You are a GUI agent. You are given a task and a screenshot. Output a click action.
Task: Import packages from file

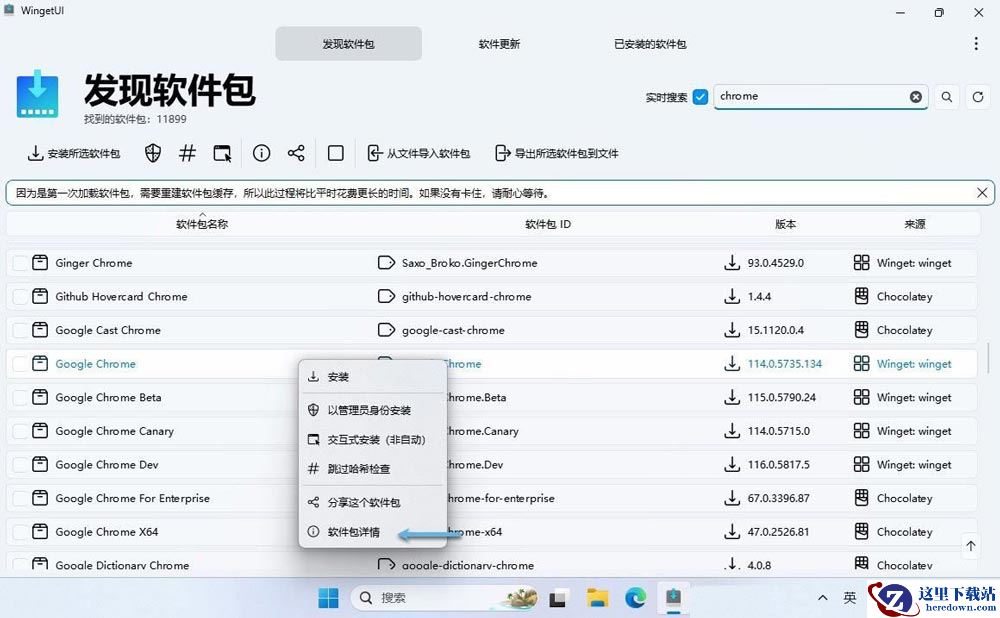pyautogui.click(x=418, y=153)
